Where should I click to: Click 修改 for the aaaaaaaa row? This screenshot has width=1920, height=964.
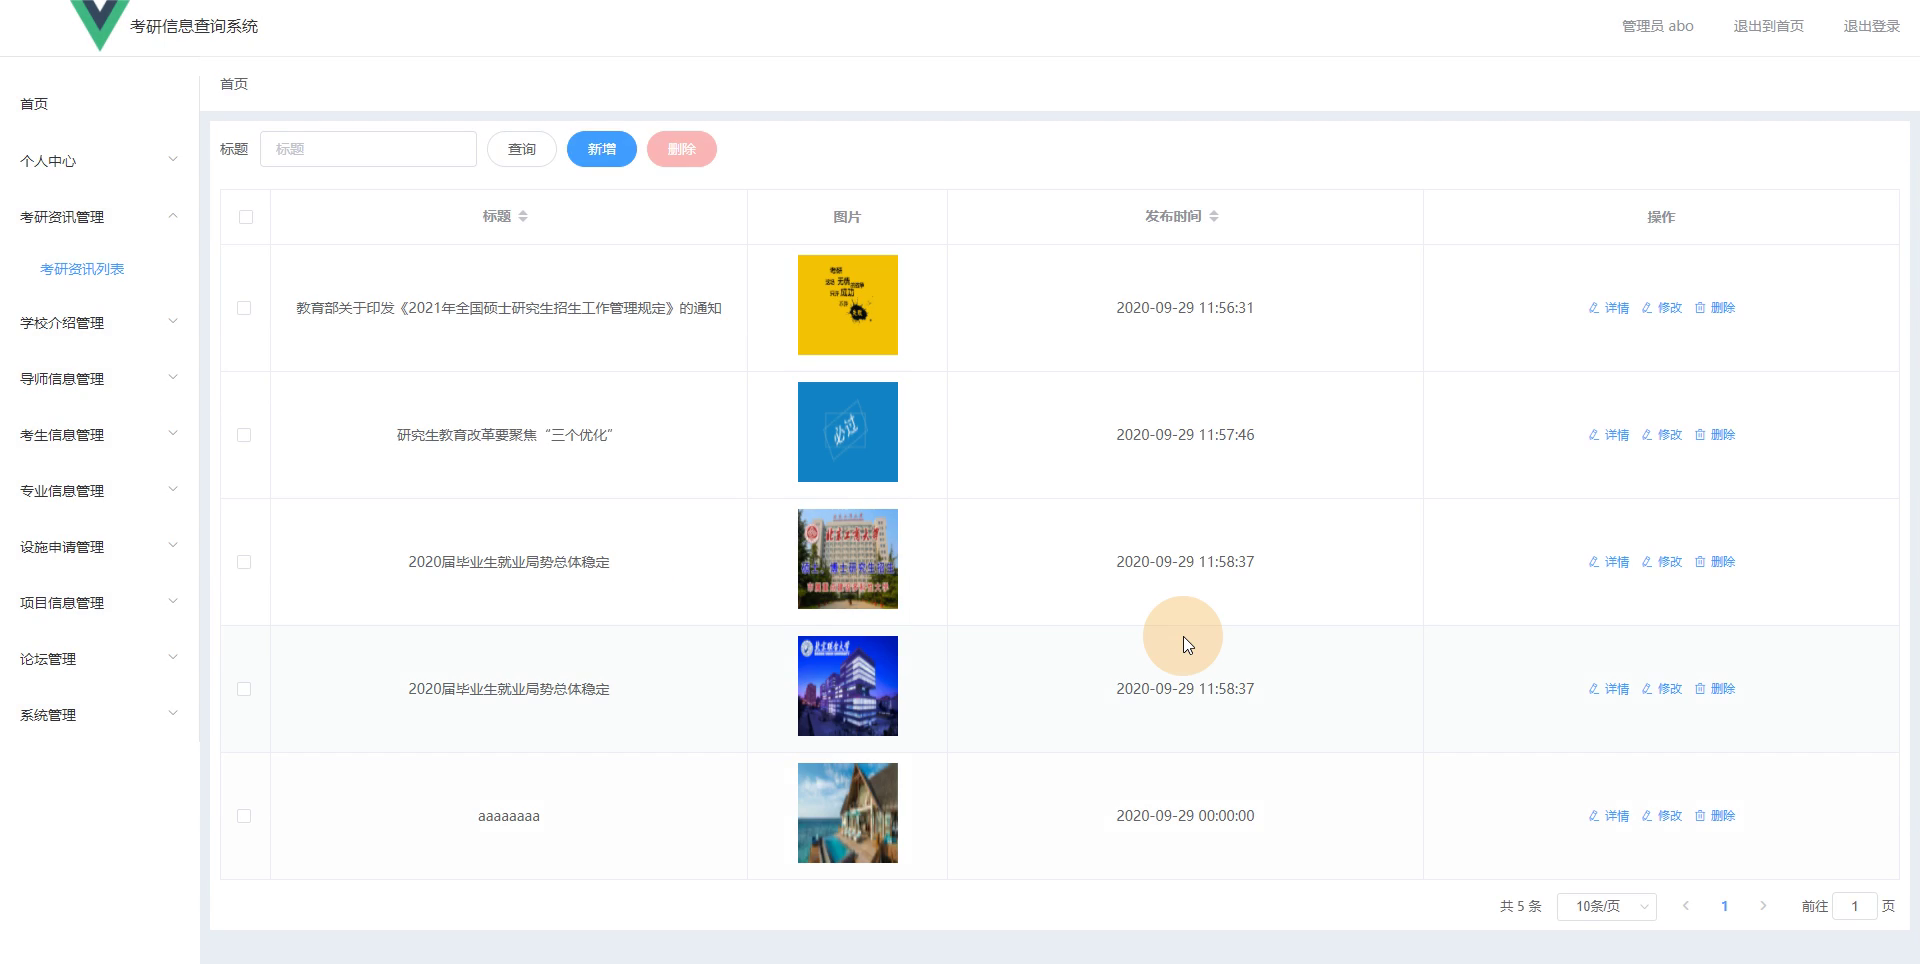[1662, 816]
